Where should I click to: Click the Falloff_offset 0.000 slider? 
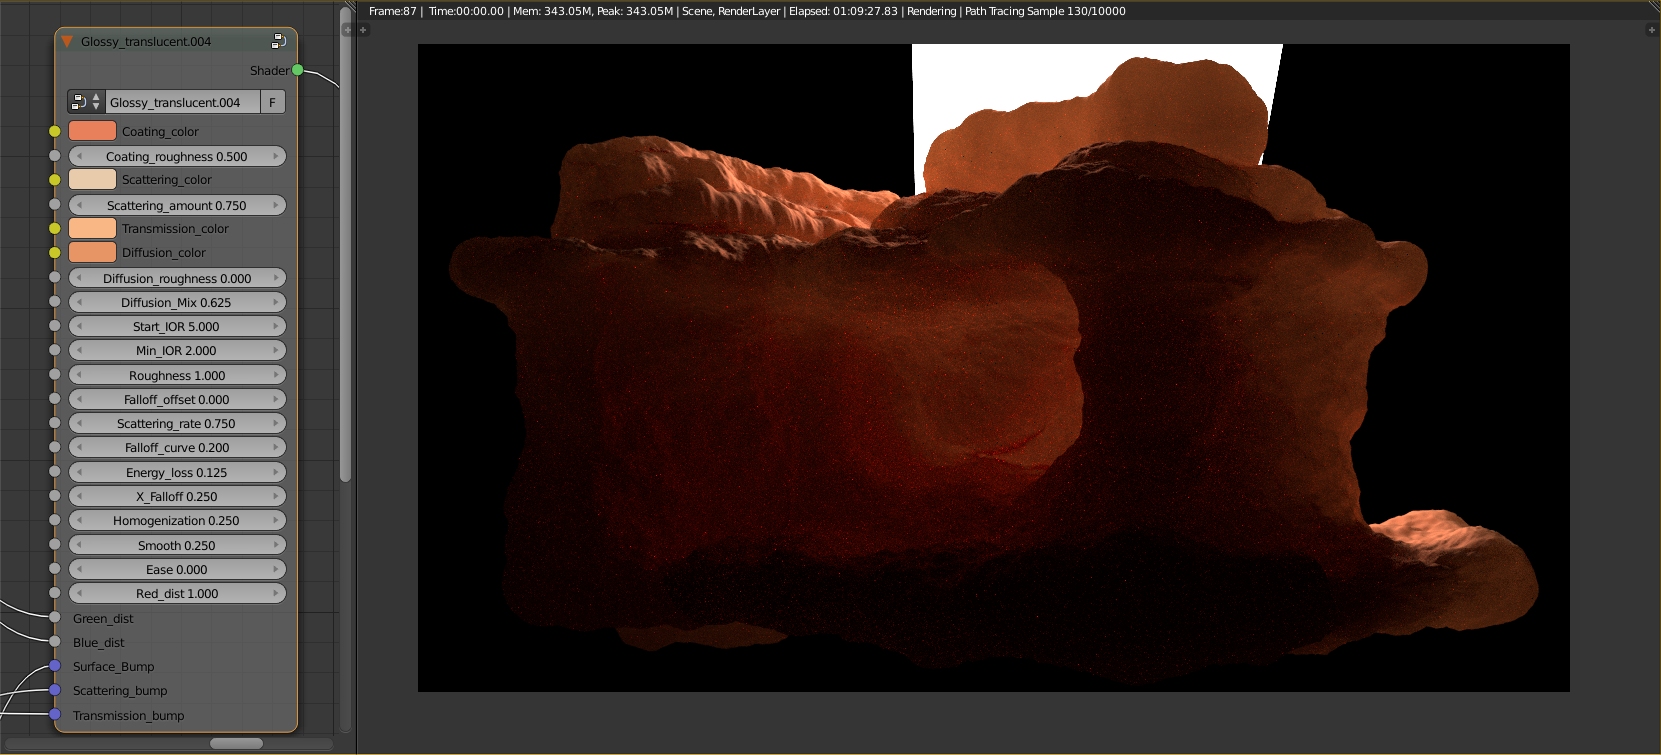[x=177, y=399]
